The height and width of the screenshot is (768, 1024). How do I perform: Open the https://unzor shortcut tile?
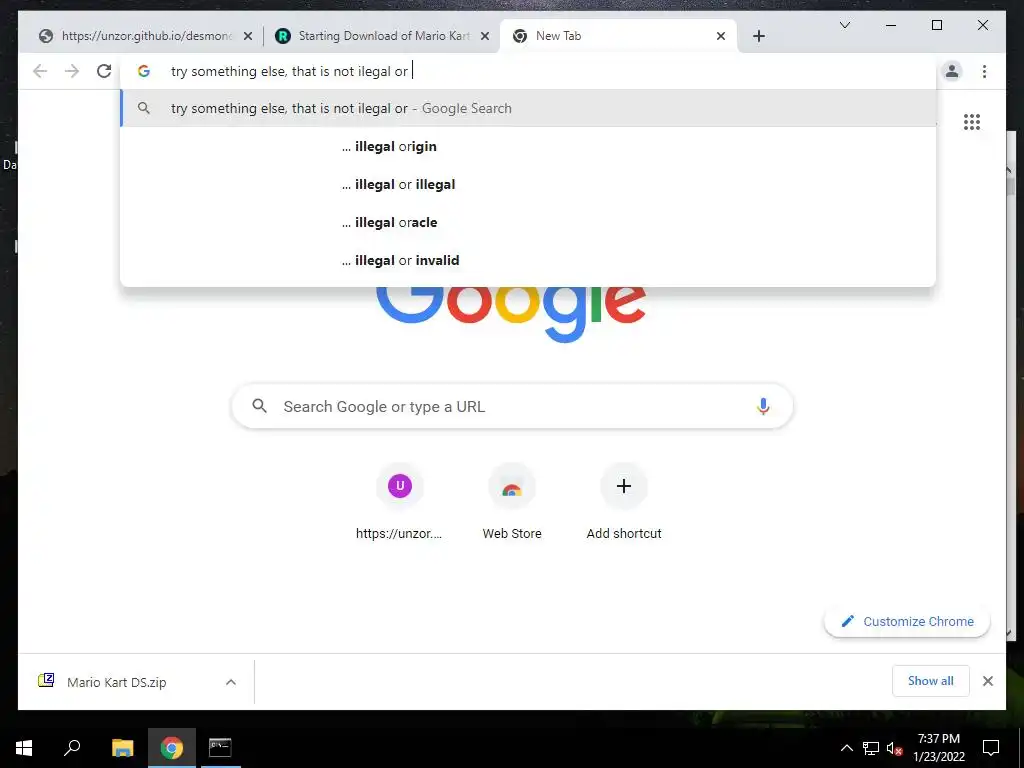coord(399,502)
